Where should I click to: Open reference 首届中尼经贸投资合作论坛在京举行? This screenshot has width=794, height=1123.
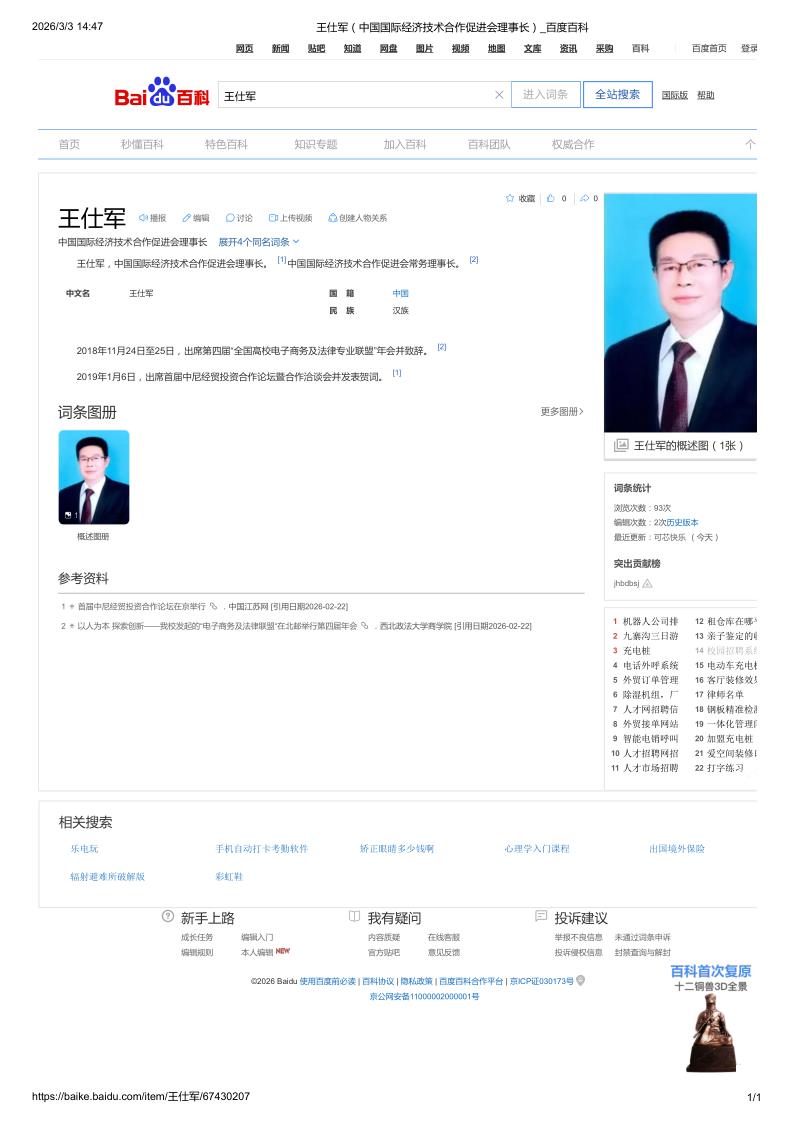tap(142, 607)
